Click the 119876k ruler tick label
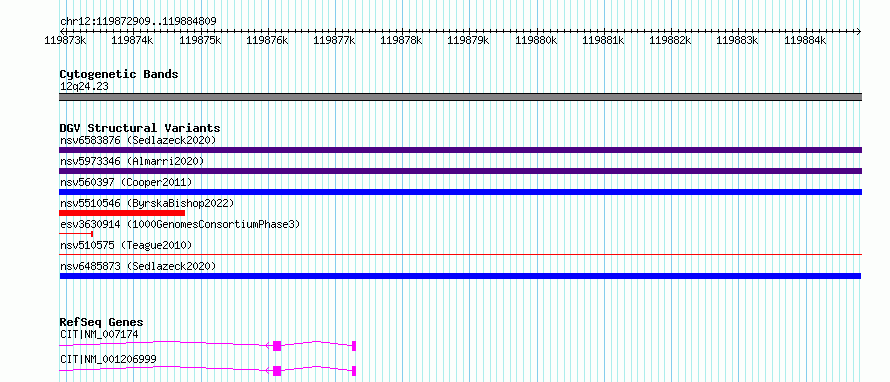The image size is (890, 382). pyautogui.click(x=267, y=40)
